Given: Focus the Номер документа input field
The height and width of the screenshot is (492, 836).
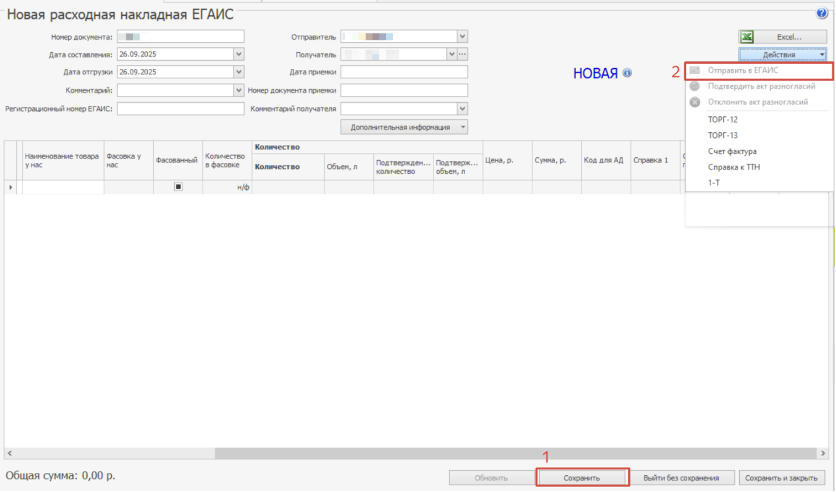Looking at the screenshot, I should point(181,37).
